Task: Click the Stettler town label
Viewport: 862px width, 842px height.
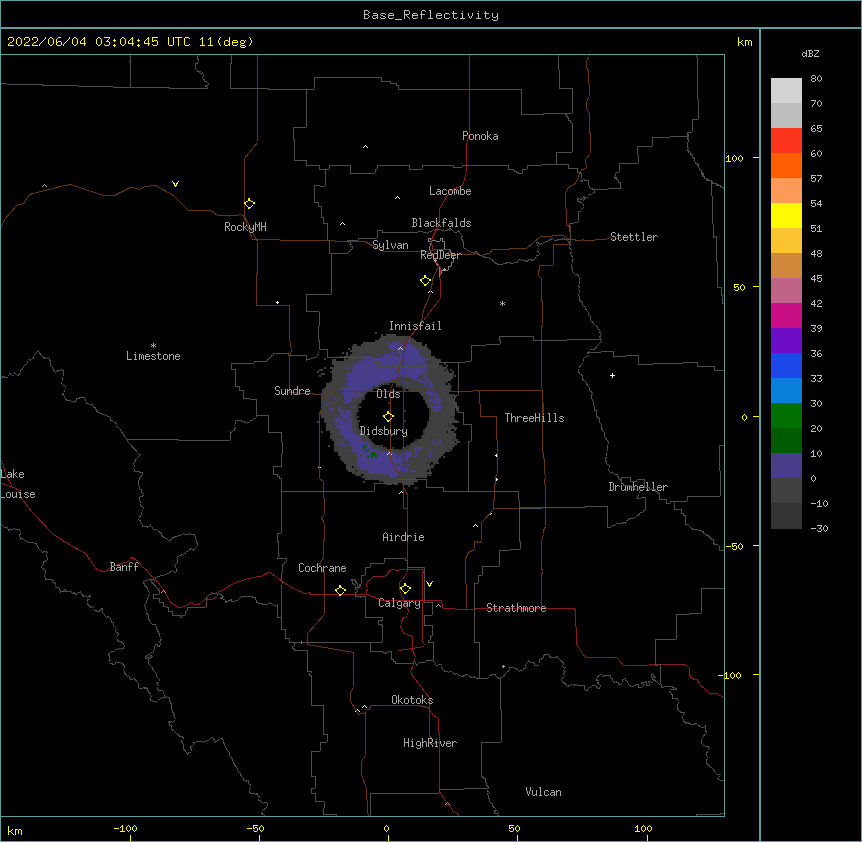Action: tap(634, 237)
